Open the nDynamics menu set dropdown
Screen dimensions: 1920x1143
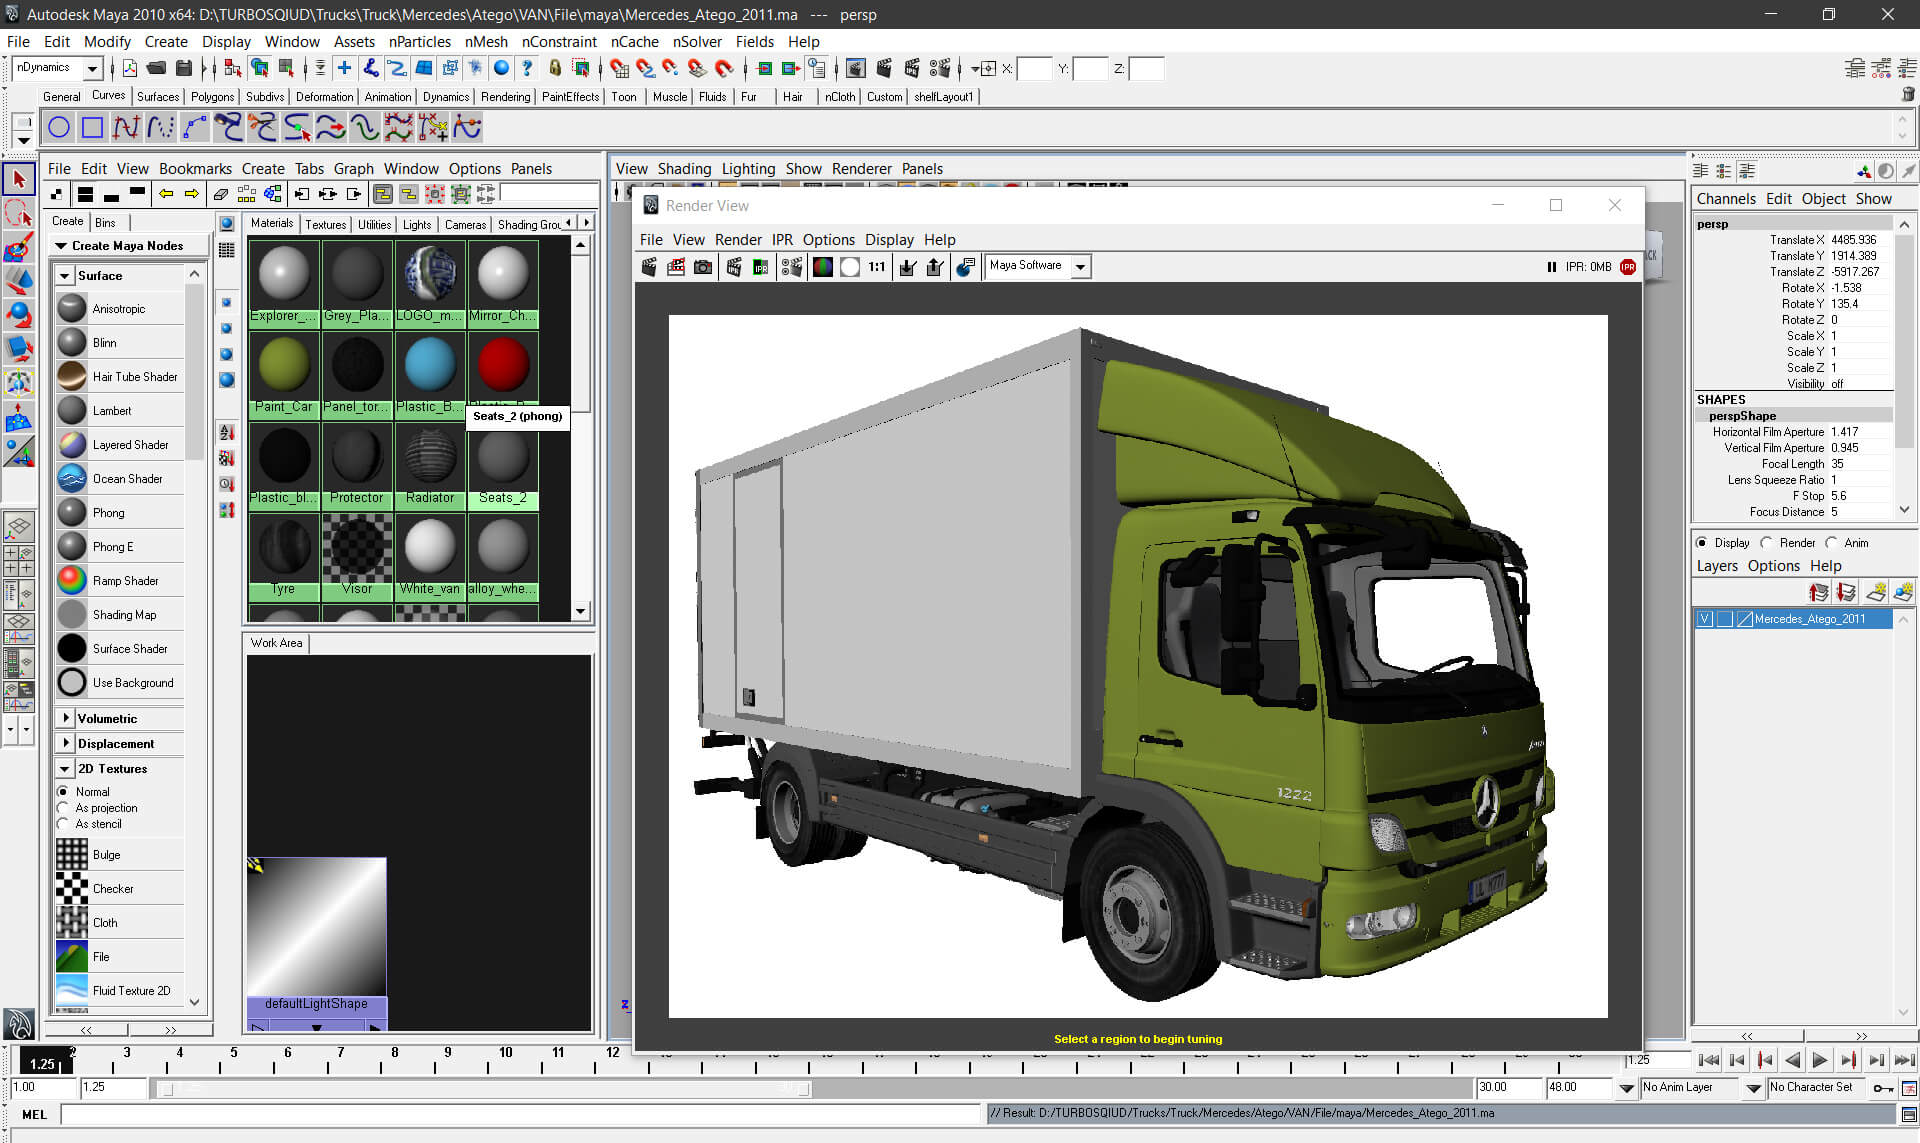(x=93, y=68)
